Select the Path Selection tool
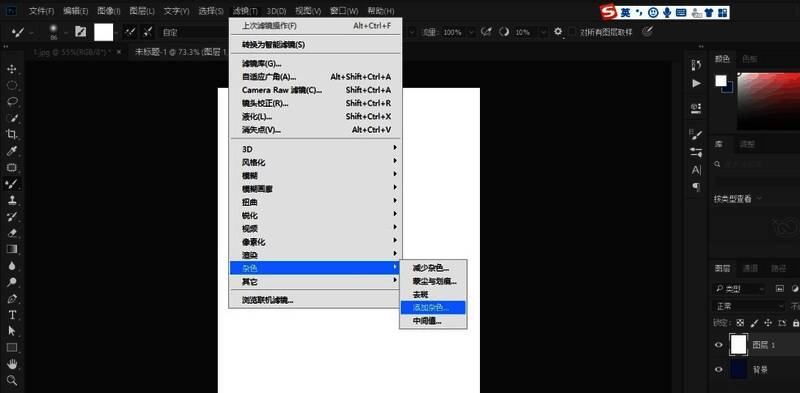 (x=12, y=331)
